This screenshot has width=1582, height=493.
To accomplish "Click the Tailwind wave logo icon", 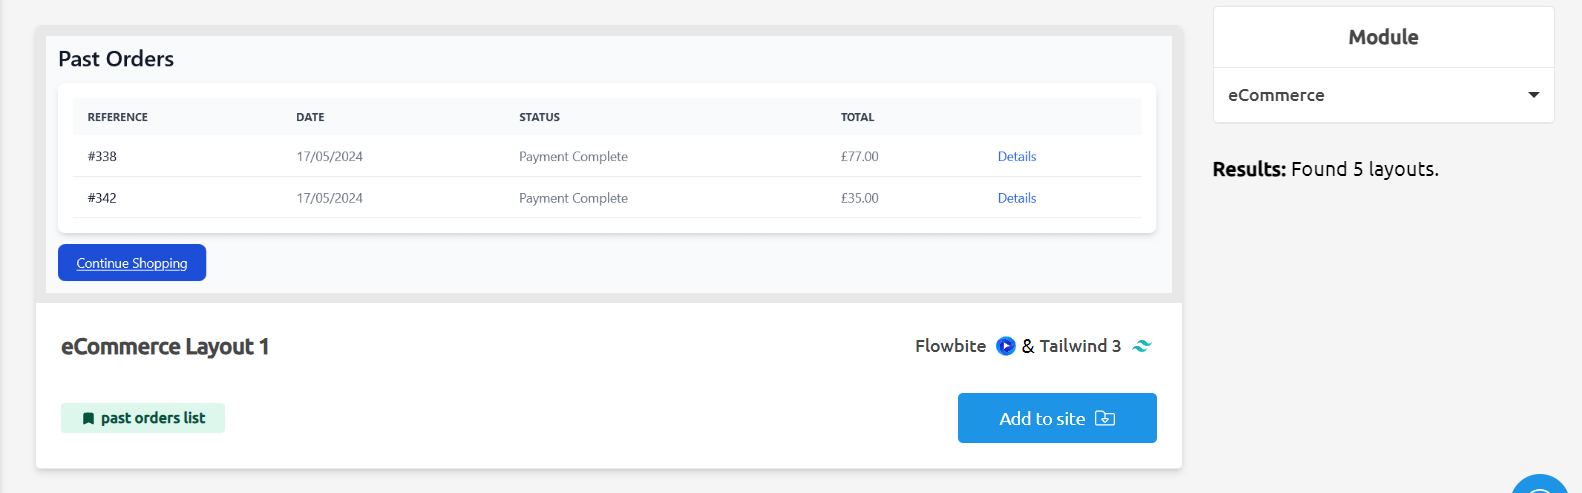I will click(x=1142, y=346).
